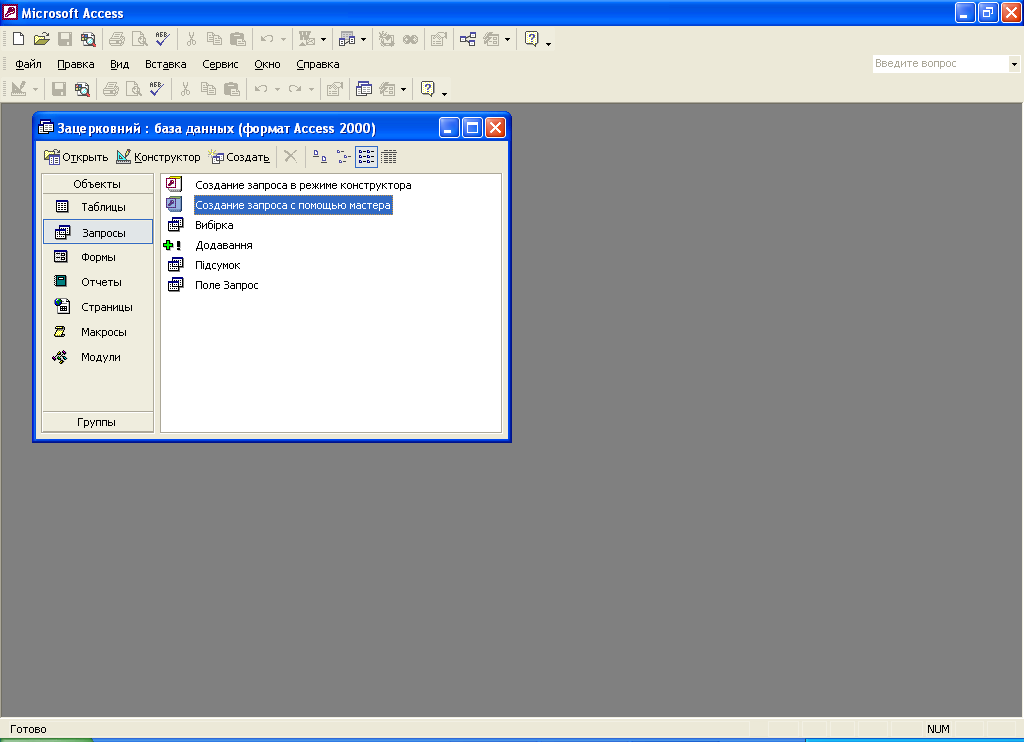Screen dimensions: 1024x742
Task: Click the Создать button in database window
Action: click(x=239, y=157)
